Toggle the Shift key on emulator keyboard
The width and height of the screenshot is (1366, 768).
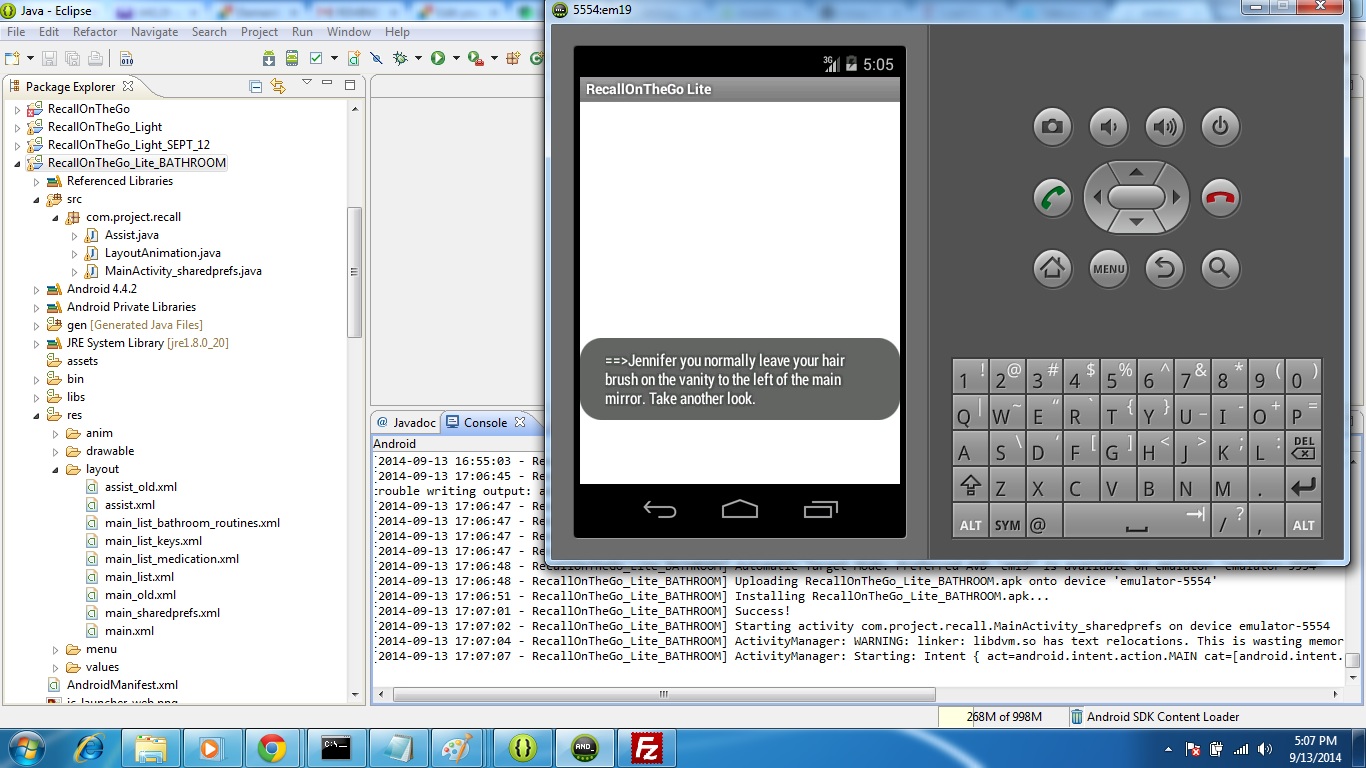coord(970,486)
